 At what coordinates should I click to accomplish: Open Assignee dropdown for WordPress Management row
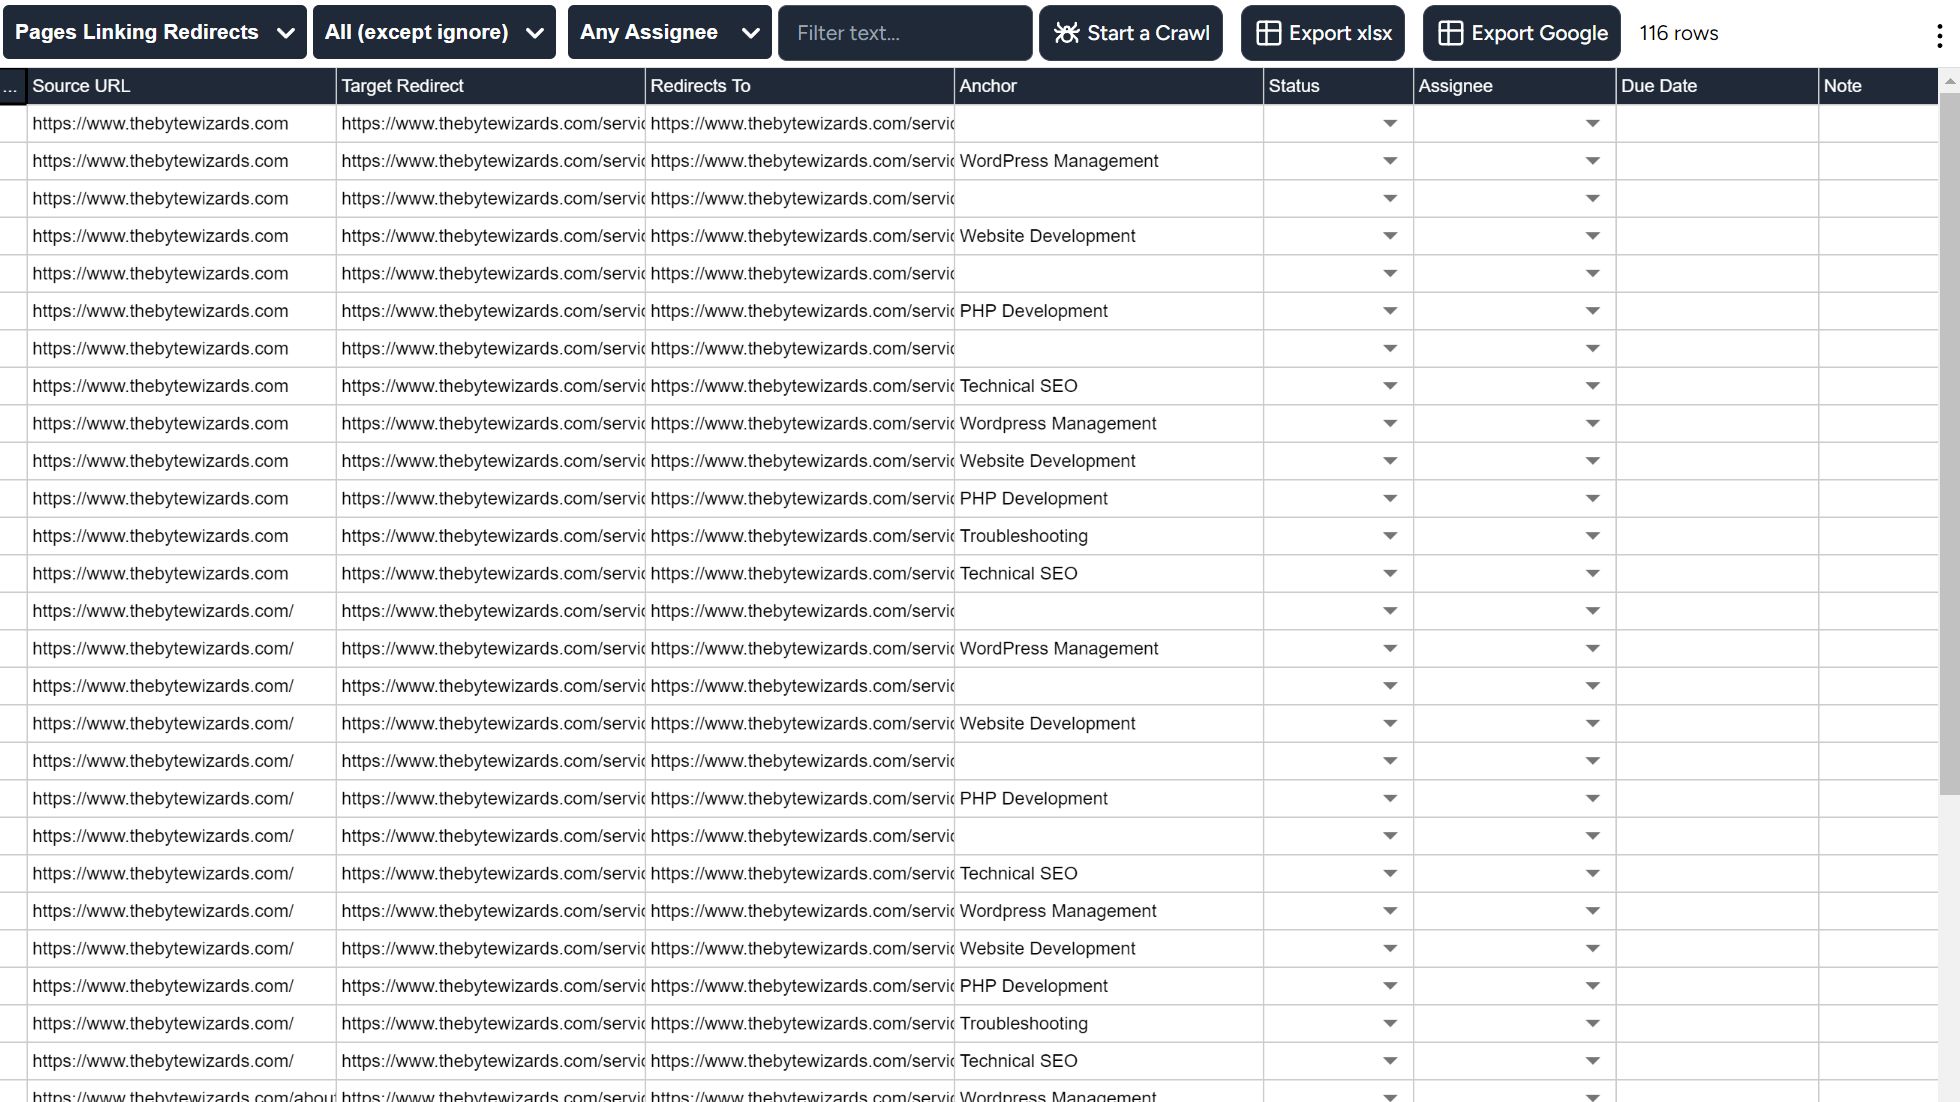[1592, 161]
